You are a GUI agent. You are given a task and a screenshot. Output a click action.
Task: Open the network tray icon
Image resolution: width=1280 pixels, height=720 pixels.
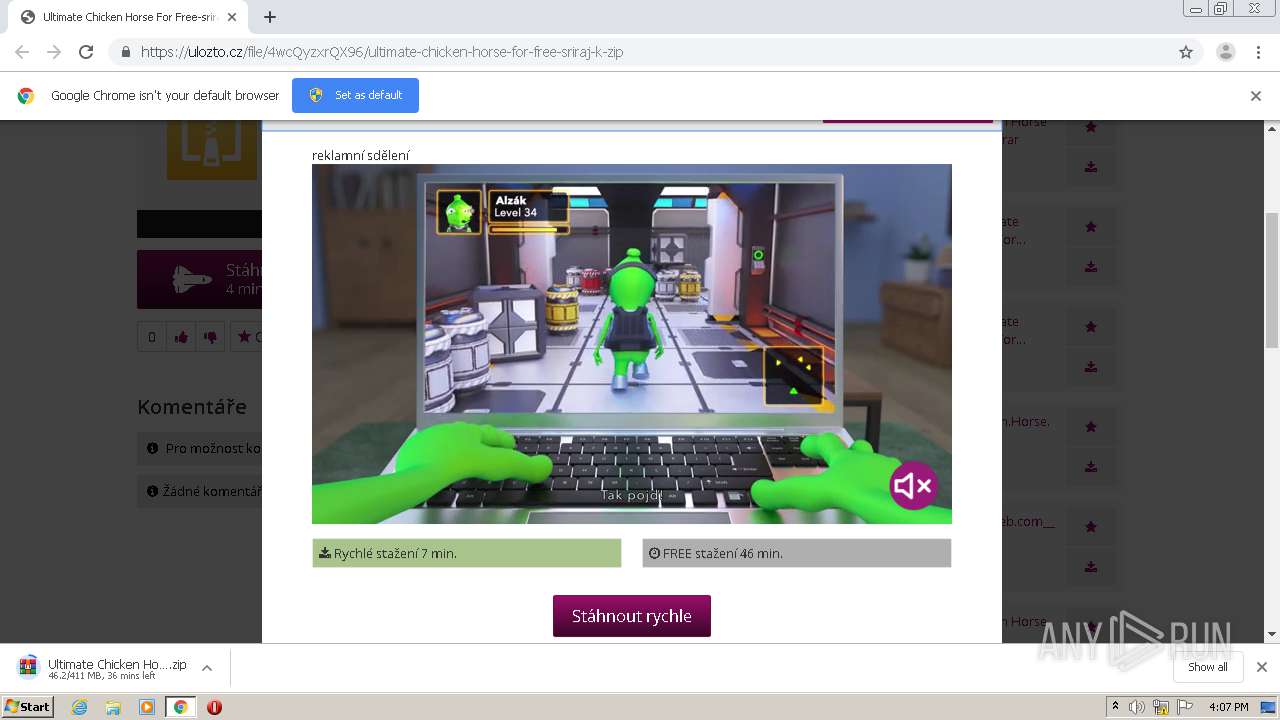(x=1161, y=707)
